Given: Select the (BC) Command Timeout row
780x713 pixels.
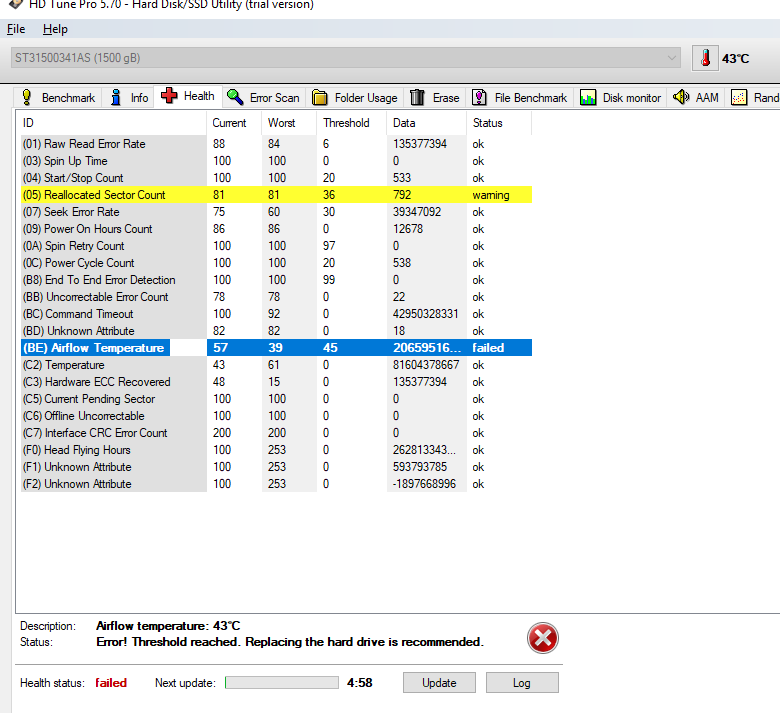Looking at the screenshot, I should click(277, 314).
